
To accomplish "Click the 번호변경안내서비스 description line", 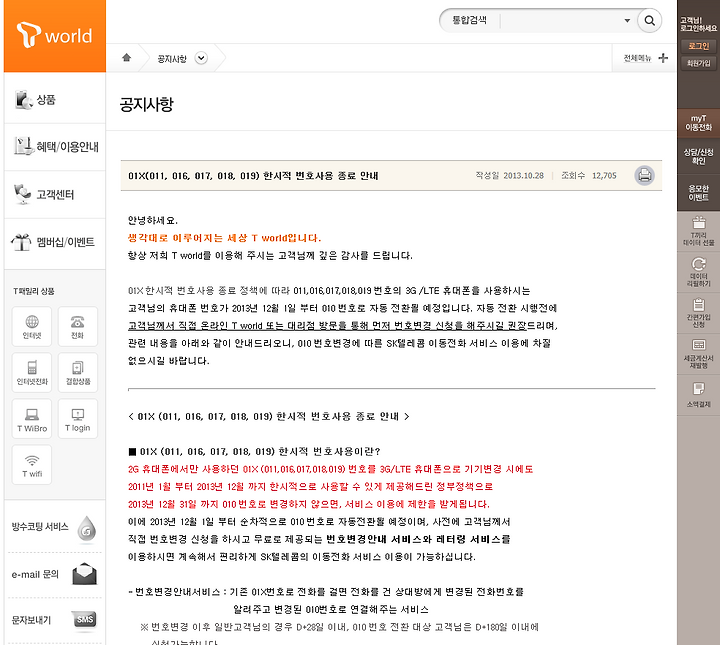I will [326, 592].
